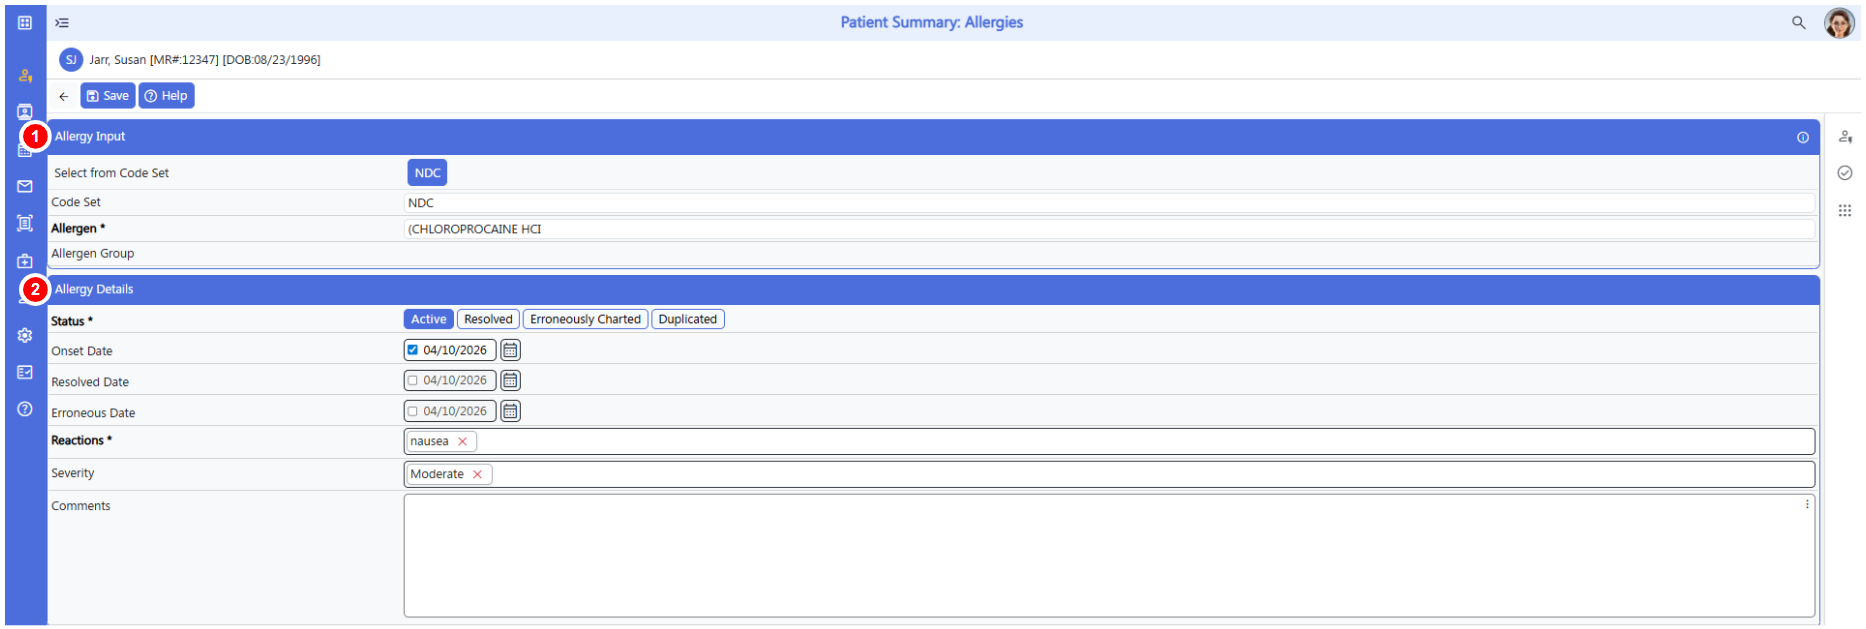Open the checklist form sidebar icon
Image resolution: width=1866 pixels, height=629 pixels.
point(25,372)
